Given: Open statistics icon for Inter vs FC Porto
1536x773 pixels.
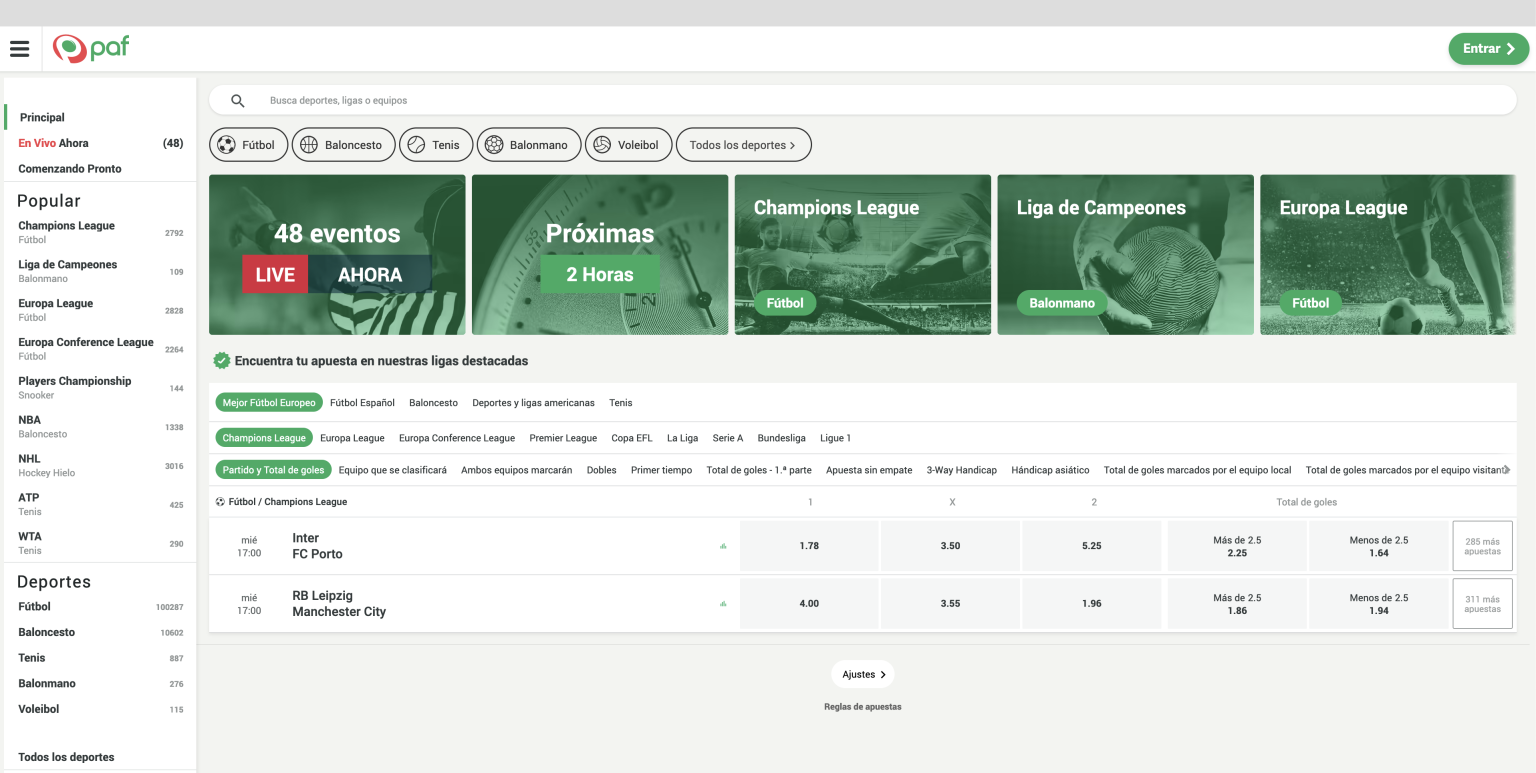Looking at the screenshot, I should 723,546.
